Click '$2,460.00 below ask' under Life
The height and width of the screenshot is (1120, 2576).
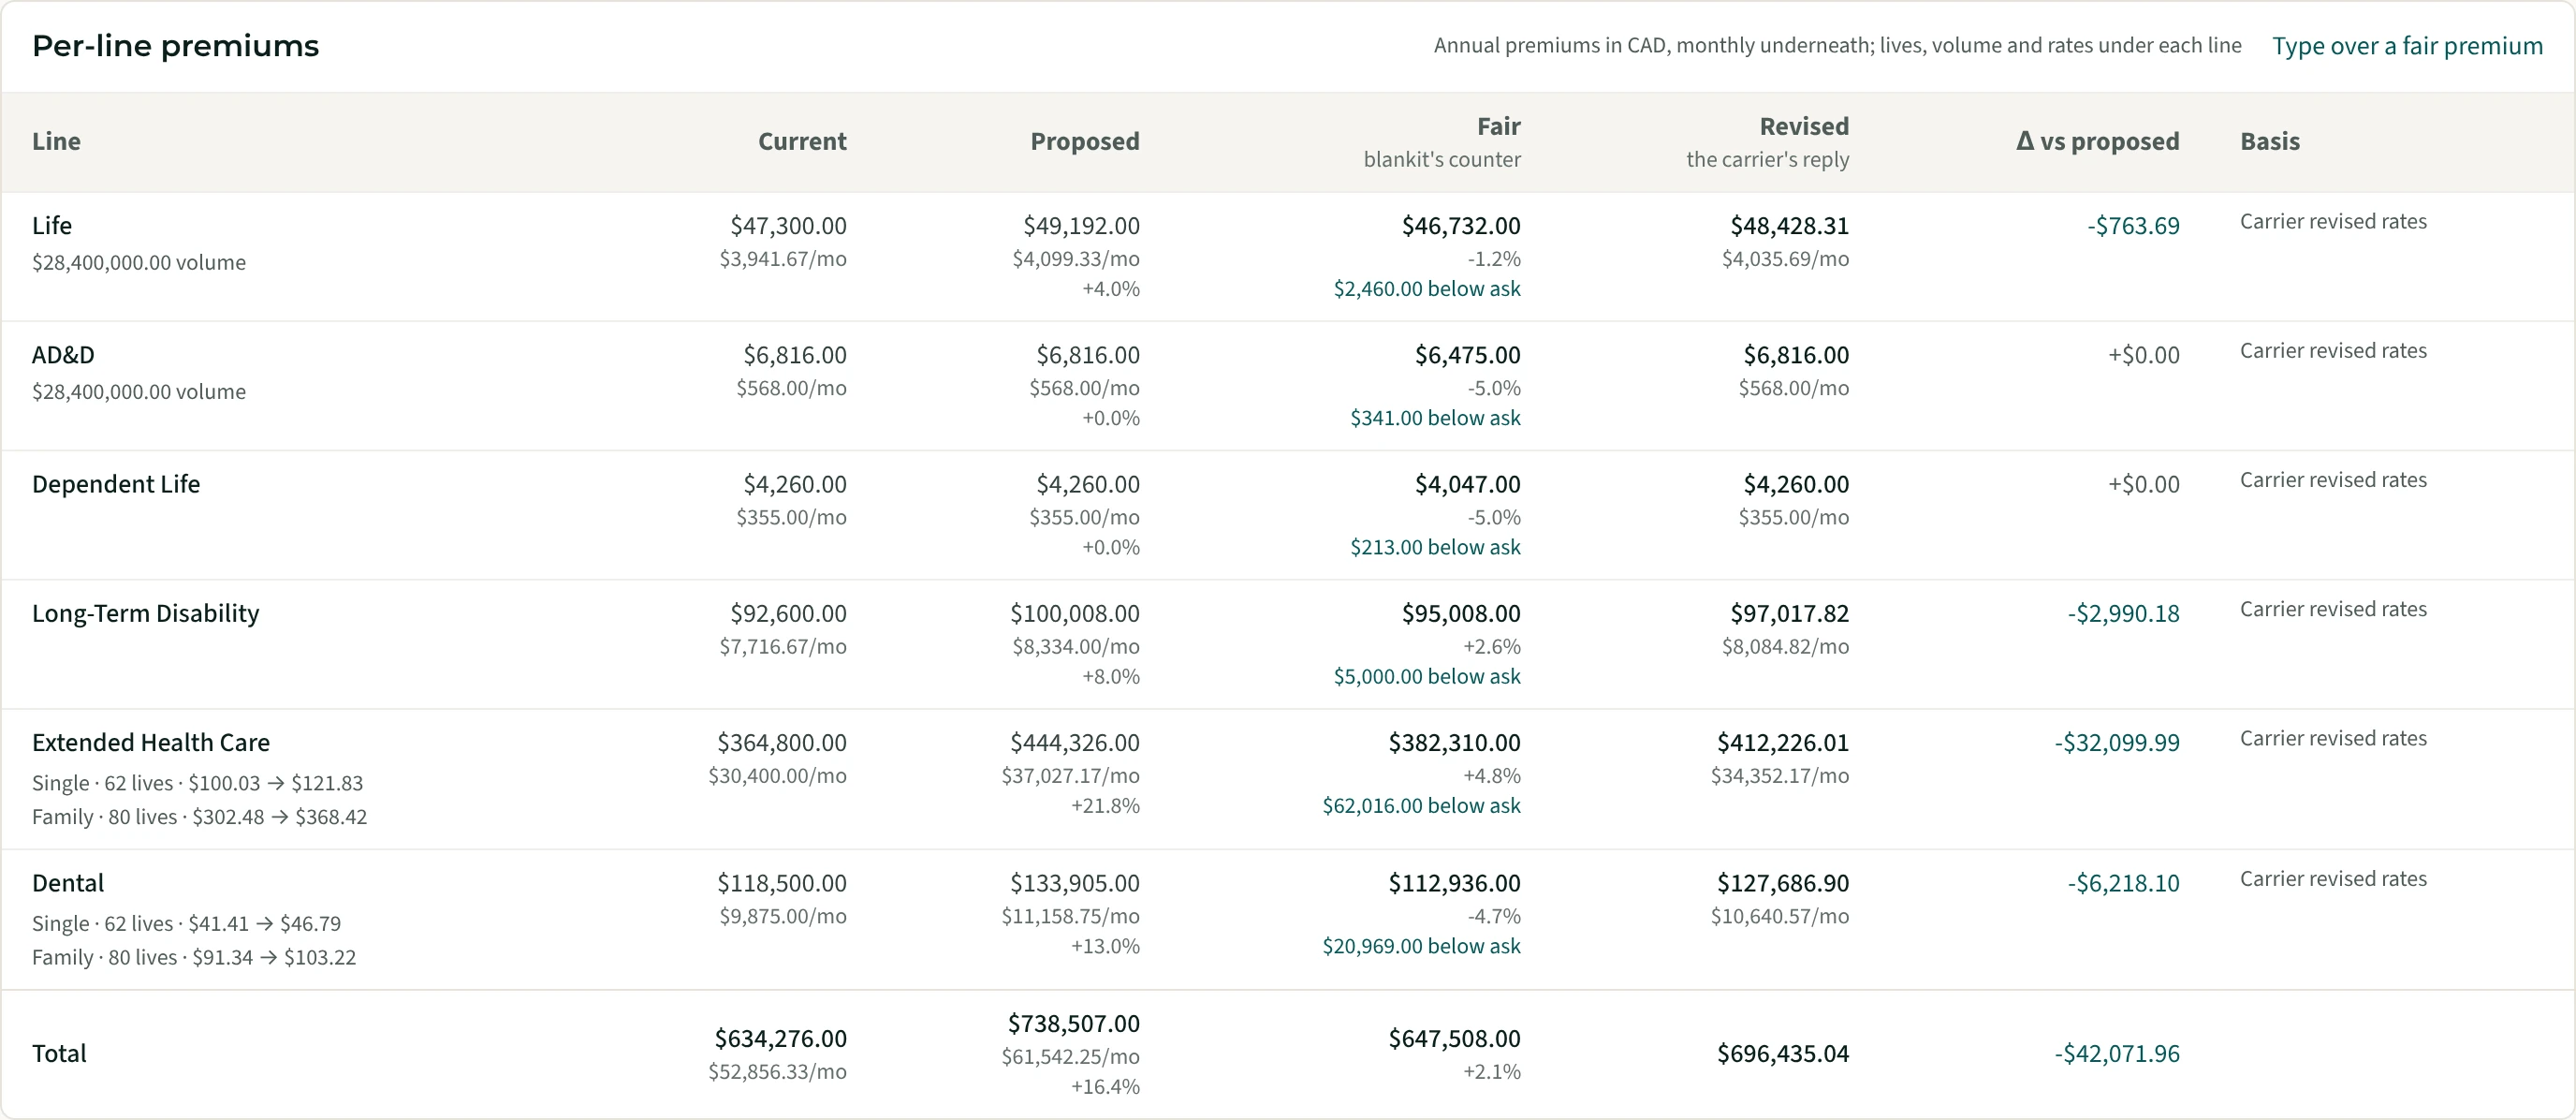1427,289
